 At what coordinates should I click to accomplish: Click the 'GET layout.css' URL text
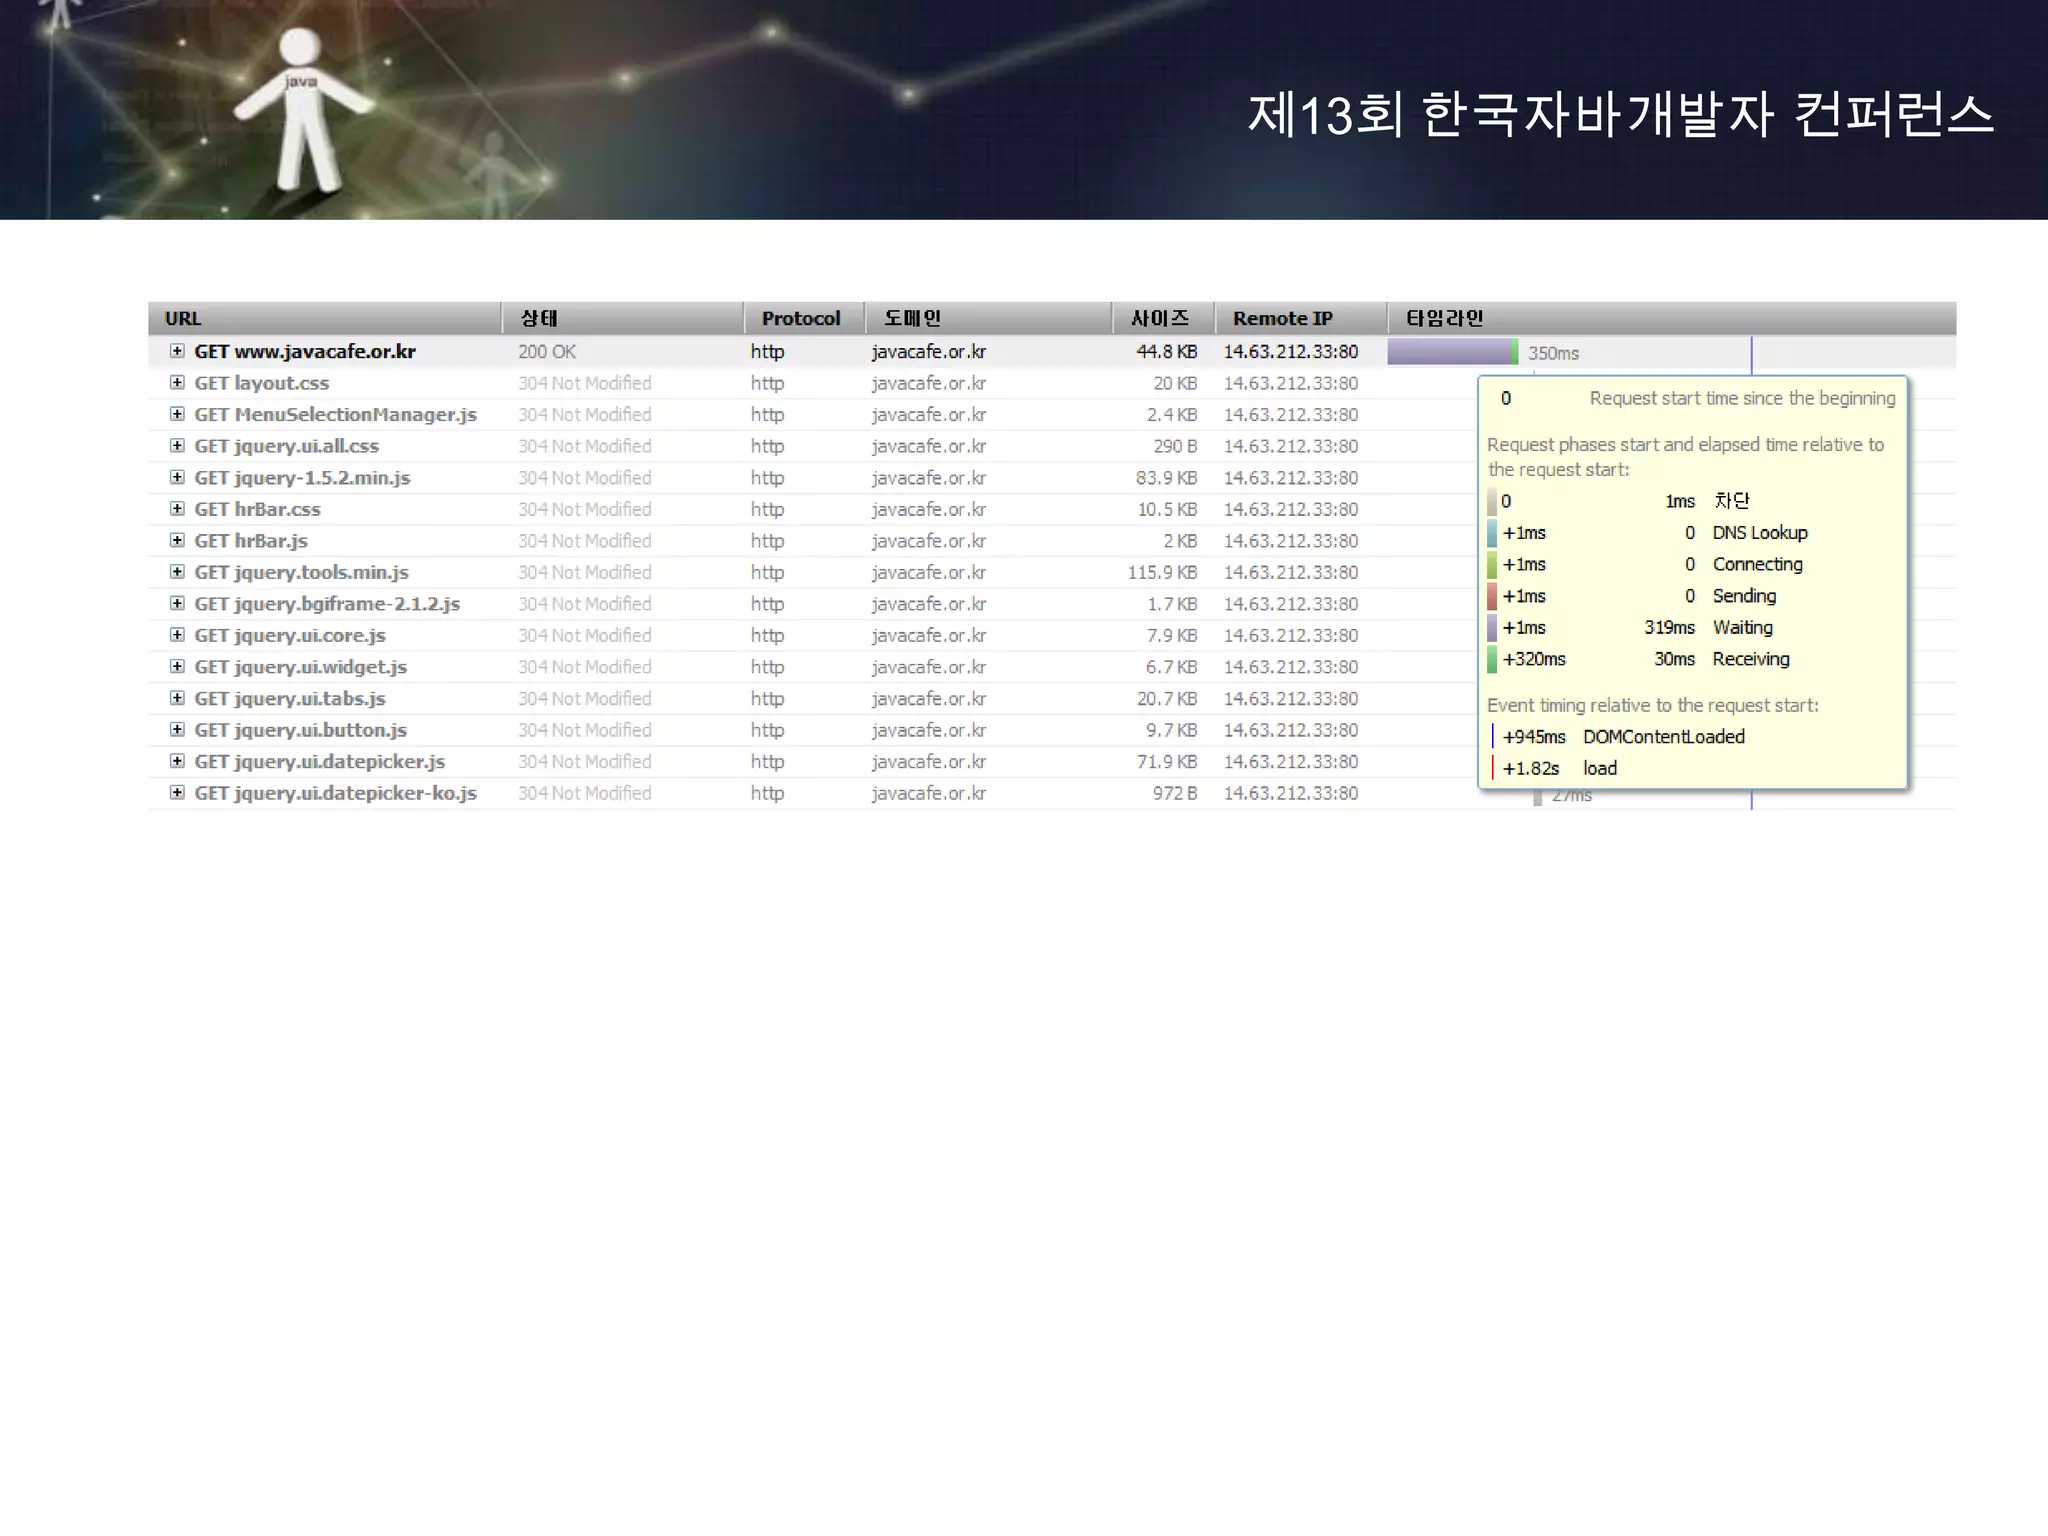[262, 383]
